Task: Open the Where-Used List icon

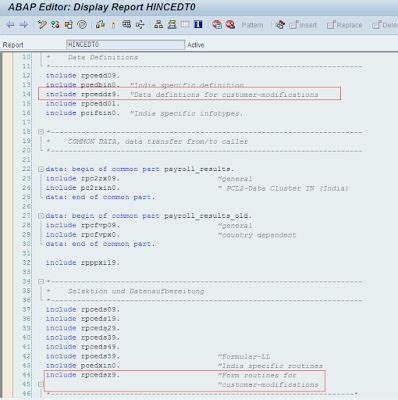Action: 140,25
